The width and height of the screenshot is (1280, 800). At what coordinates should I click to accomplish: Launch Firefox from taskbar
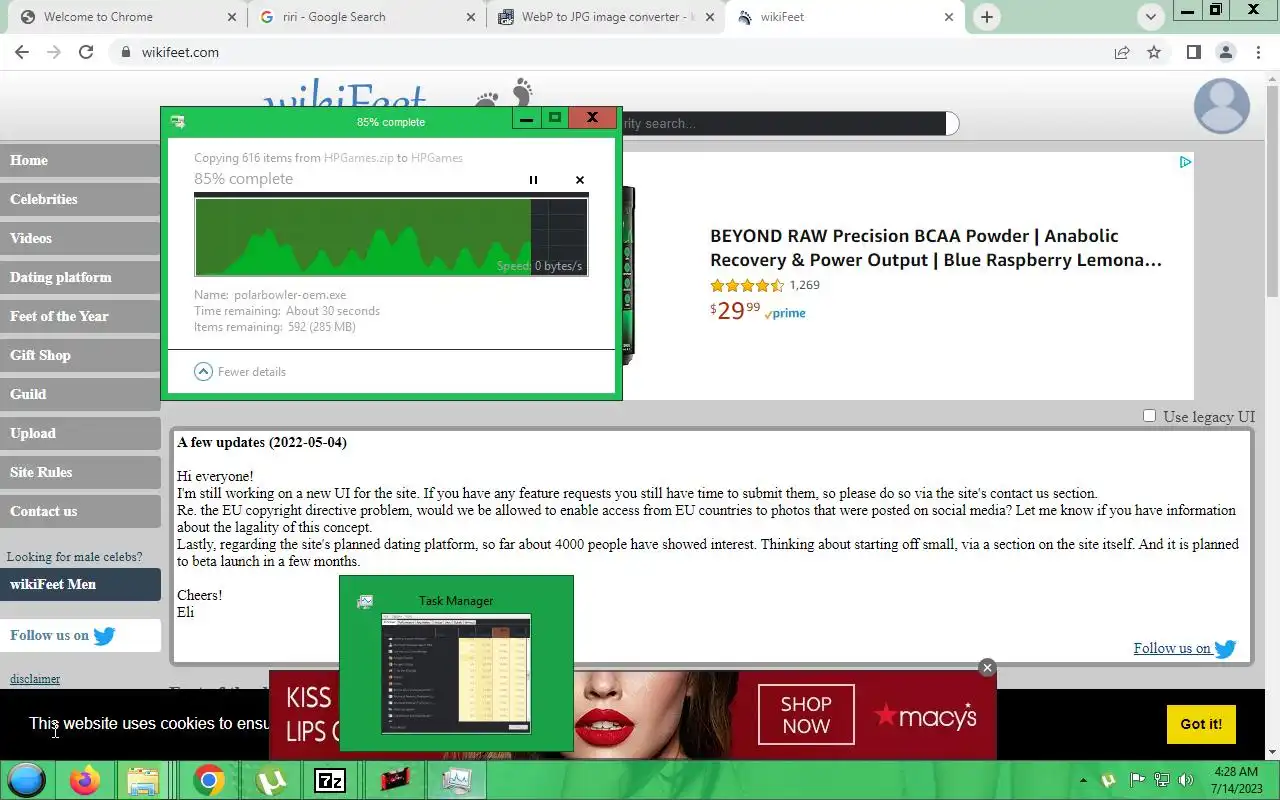(x=85, y=780)
